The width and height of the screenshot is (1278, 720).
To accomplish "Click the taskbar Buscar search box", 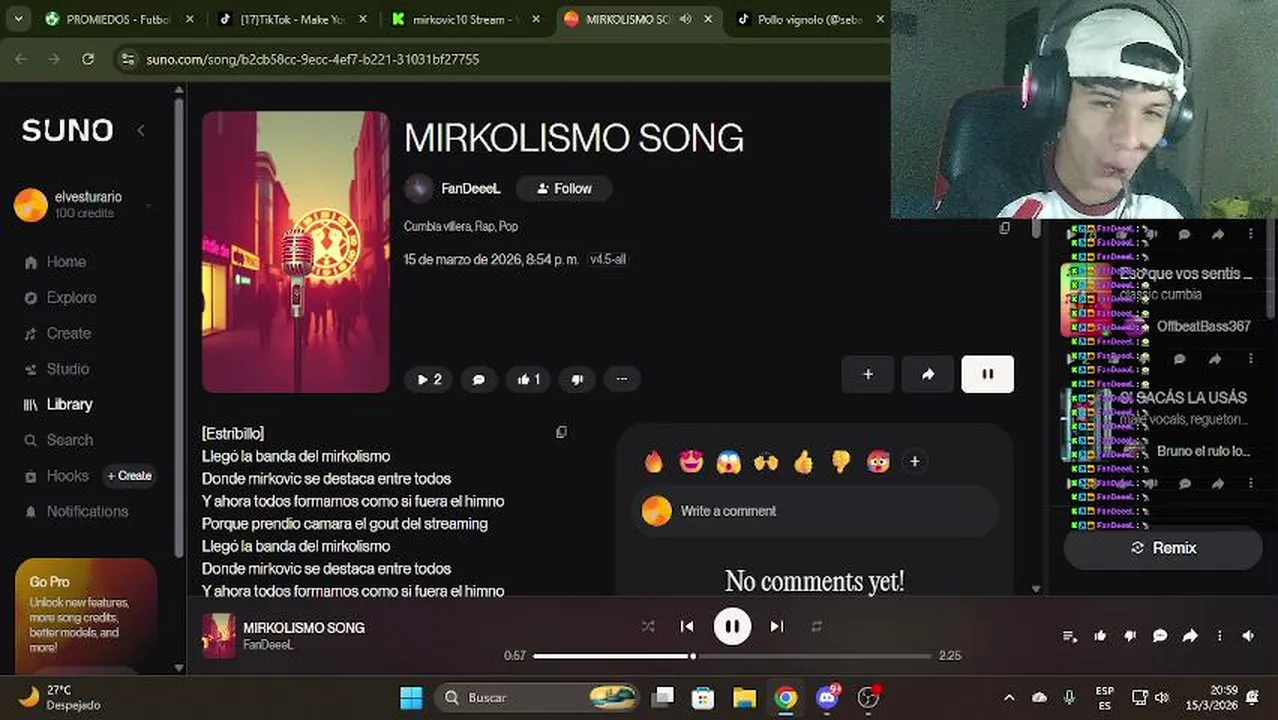I will (538, 697).
